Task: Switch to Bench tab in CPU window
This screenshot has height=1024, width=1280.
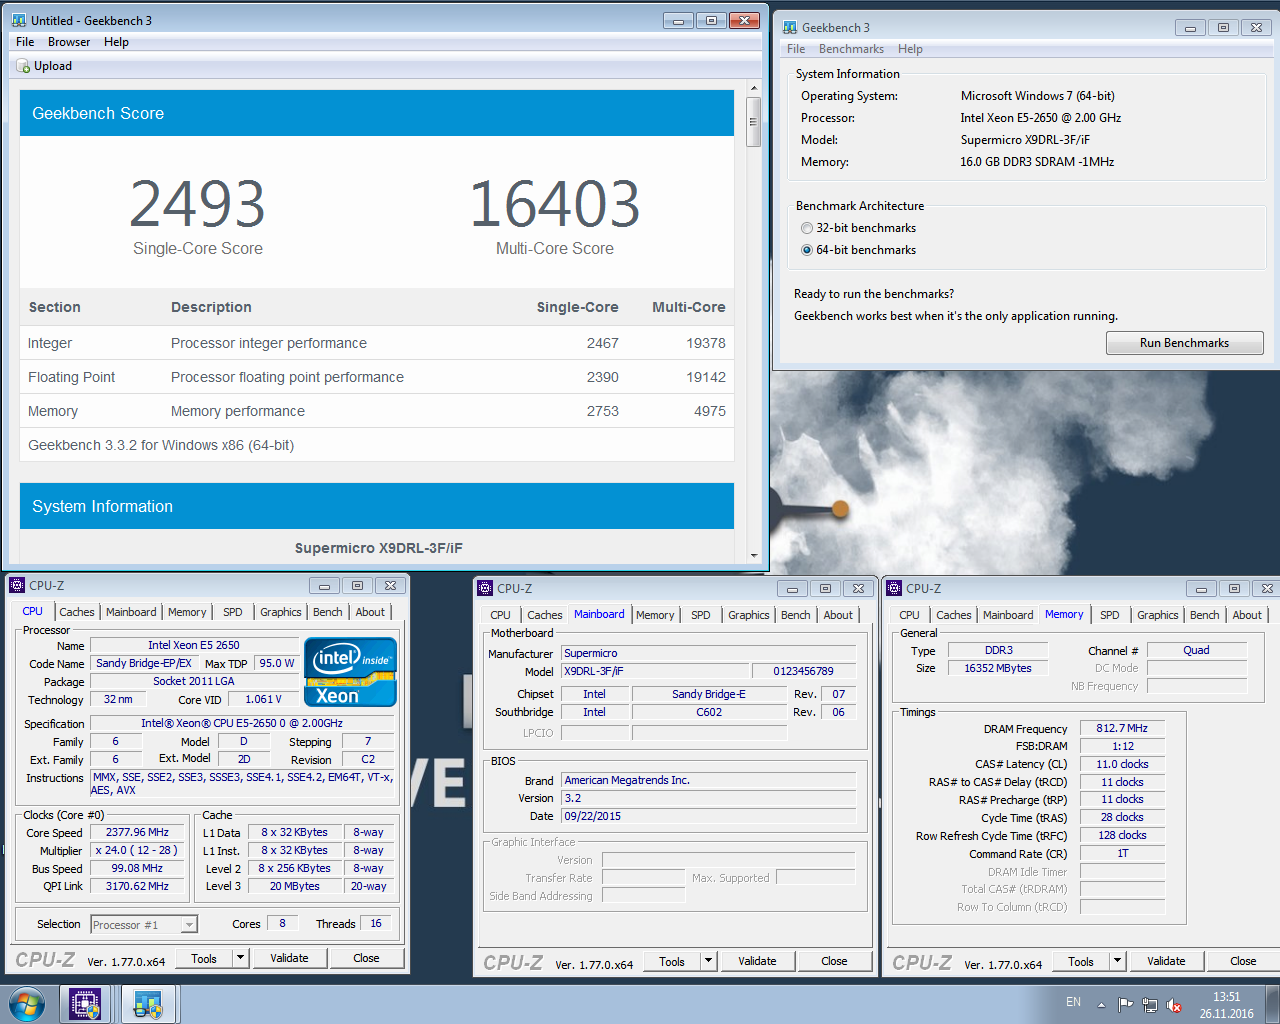Action: point(327,612)
